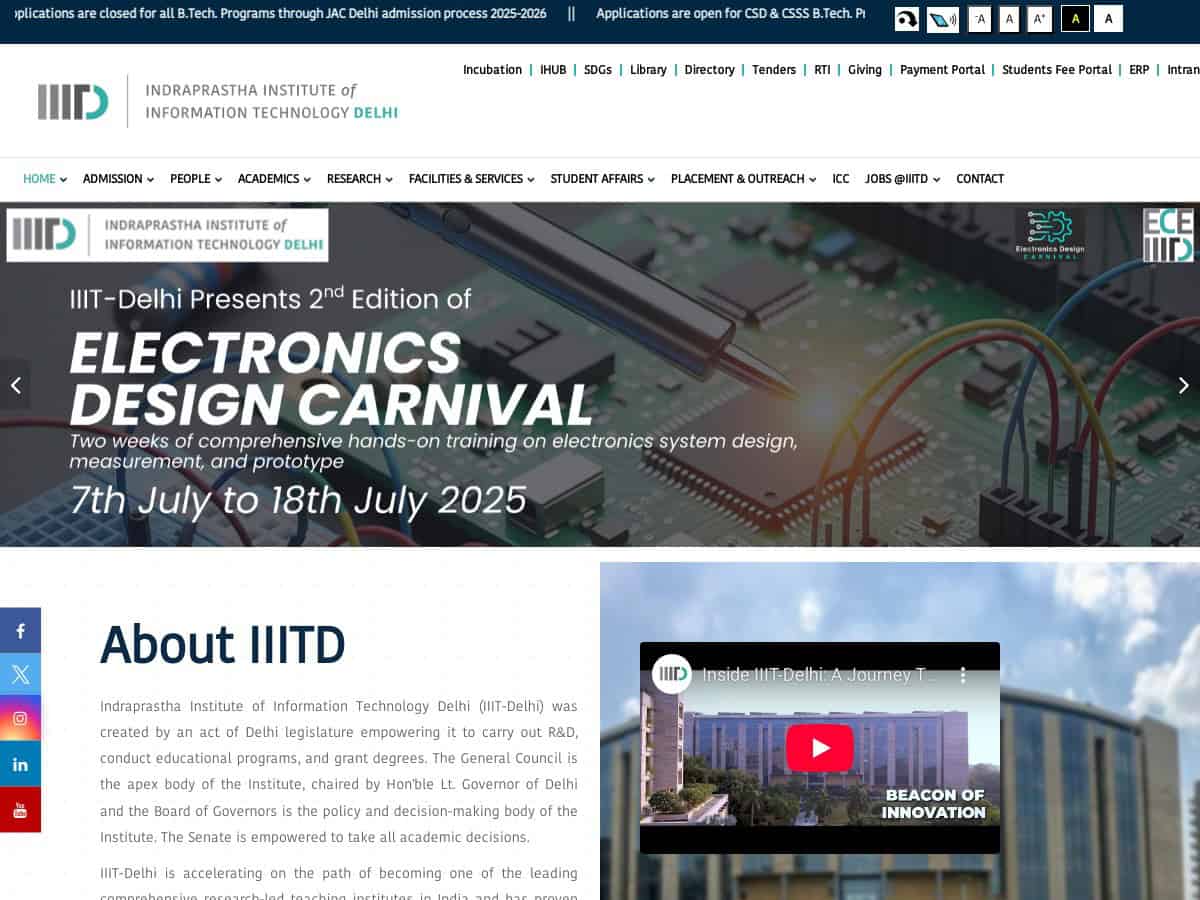Reset to normal font size A
Image resolution: width=1200 pixels, height=900 pixels.
1009,19
